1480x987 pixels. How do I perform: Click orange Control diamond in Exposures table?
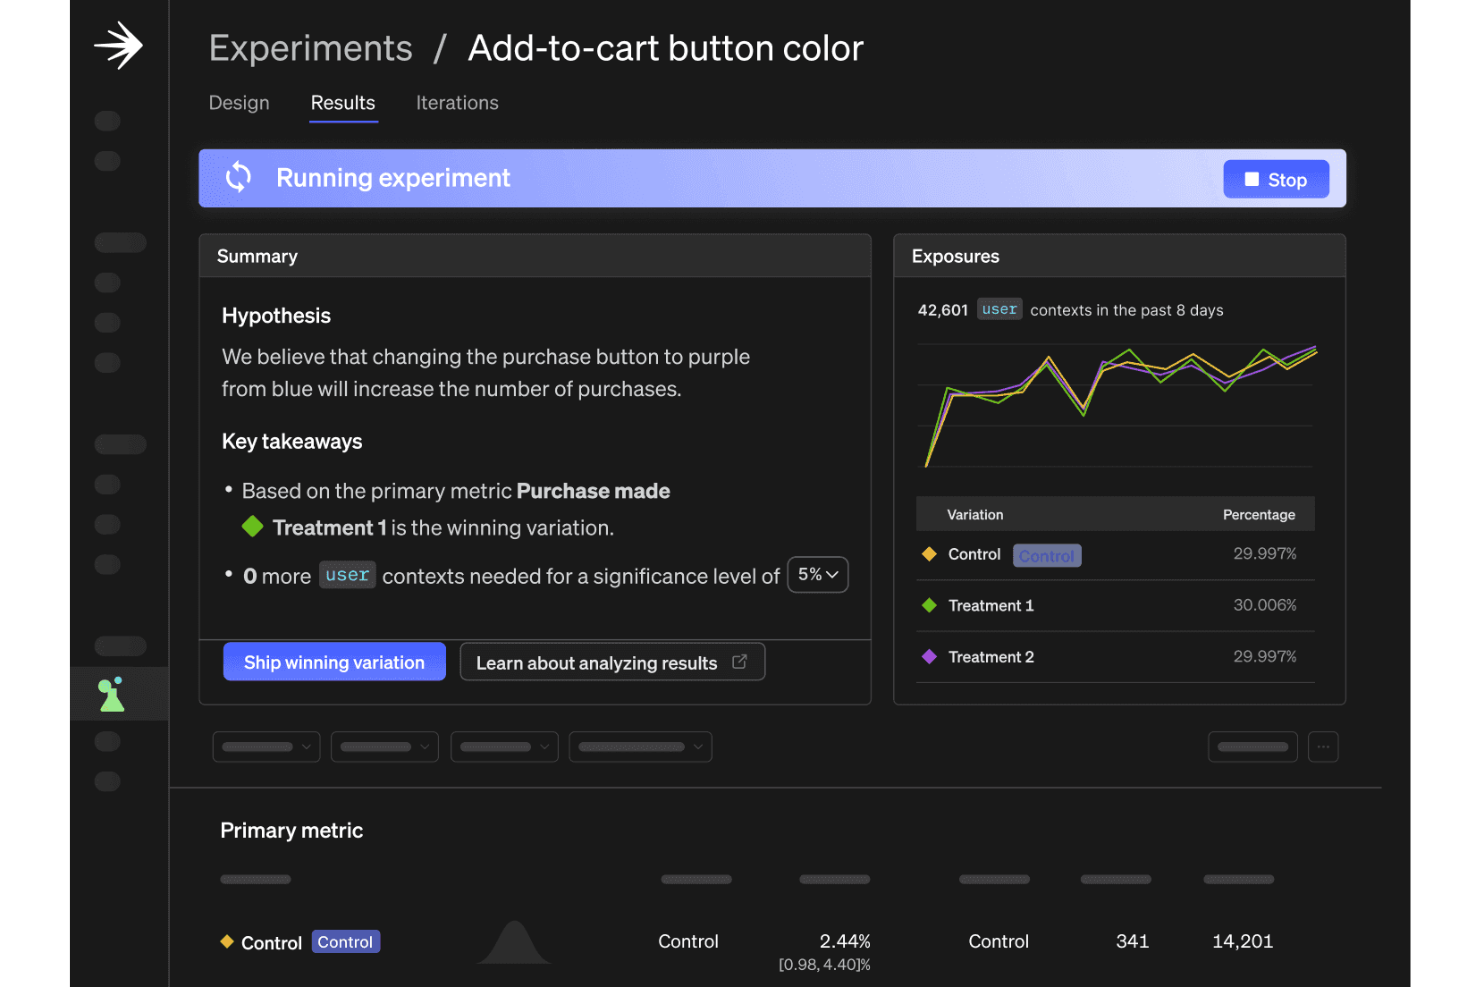929,554
